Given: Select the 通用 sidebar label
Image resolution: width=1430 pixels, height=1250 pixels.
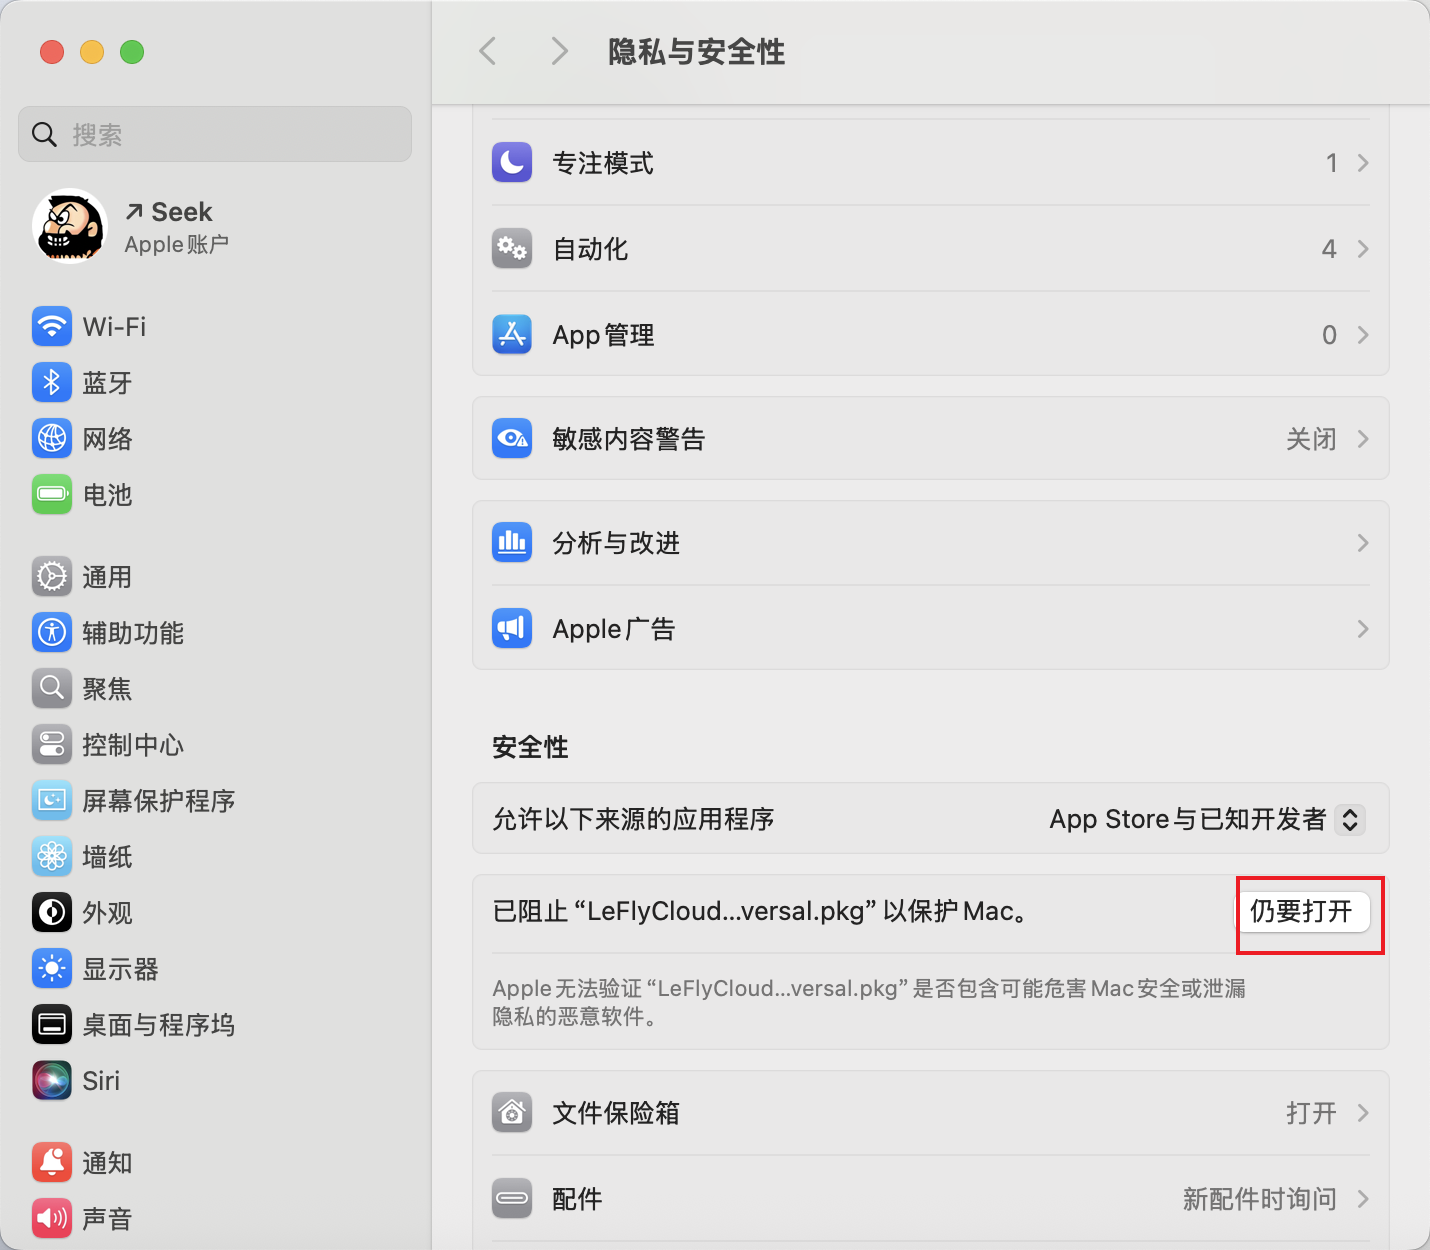Looking at the screenshot, I should pos(107,577).
